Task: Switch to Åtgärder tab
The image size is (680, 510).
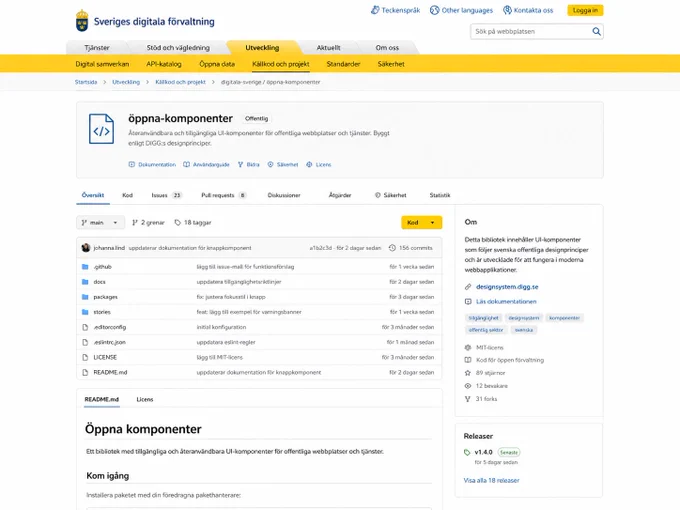Action: (x=340, y=195)
